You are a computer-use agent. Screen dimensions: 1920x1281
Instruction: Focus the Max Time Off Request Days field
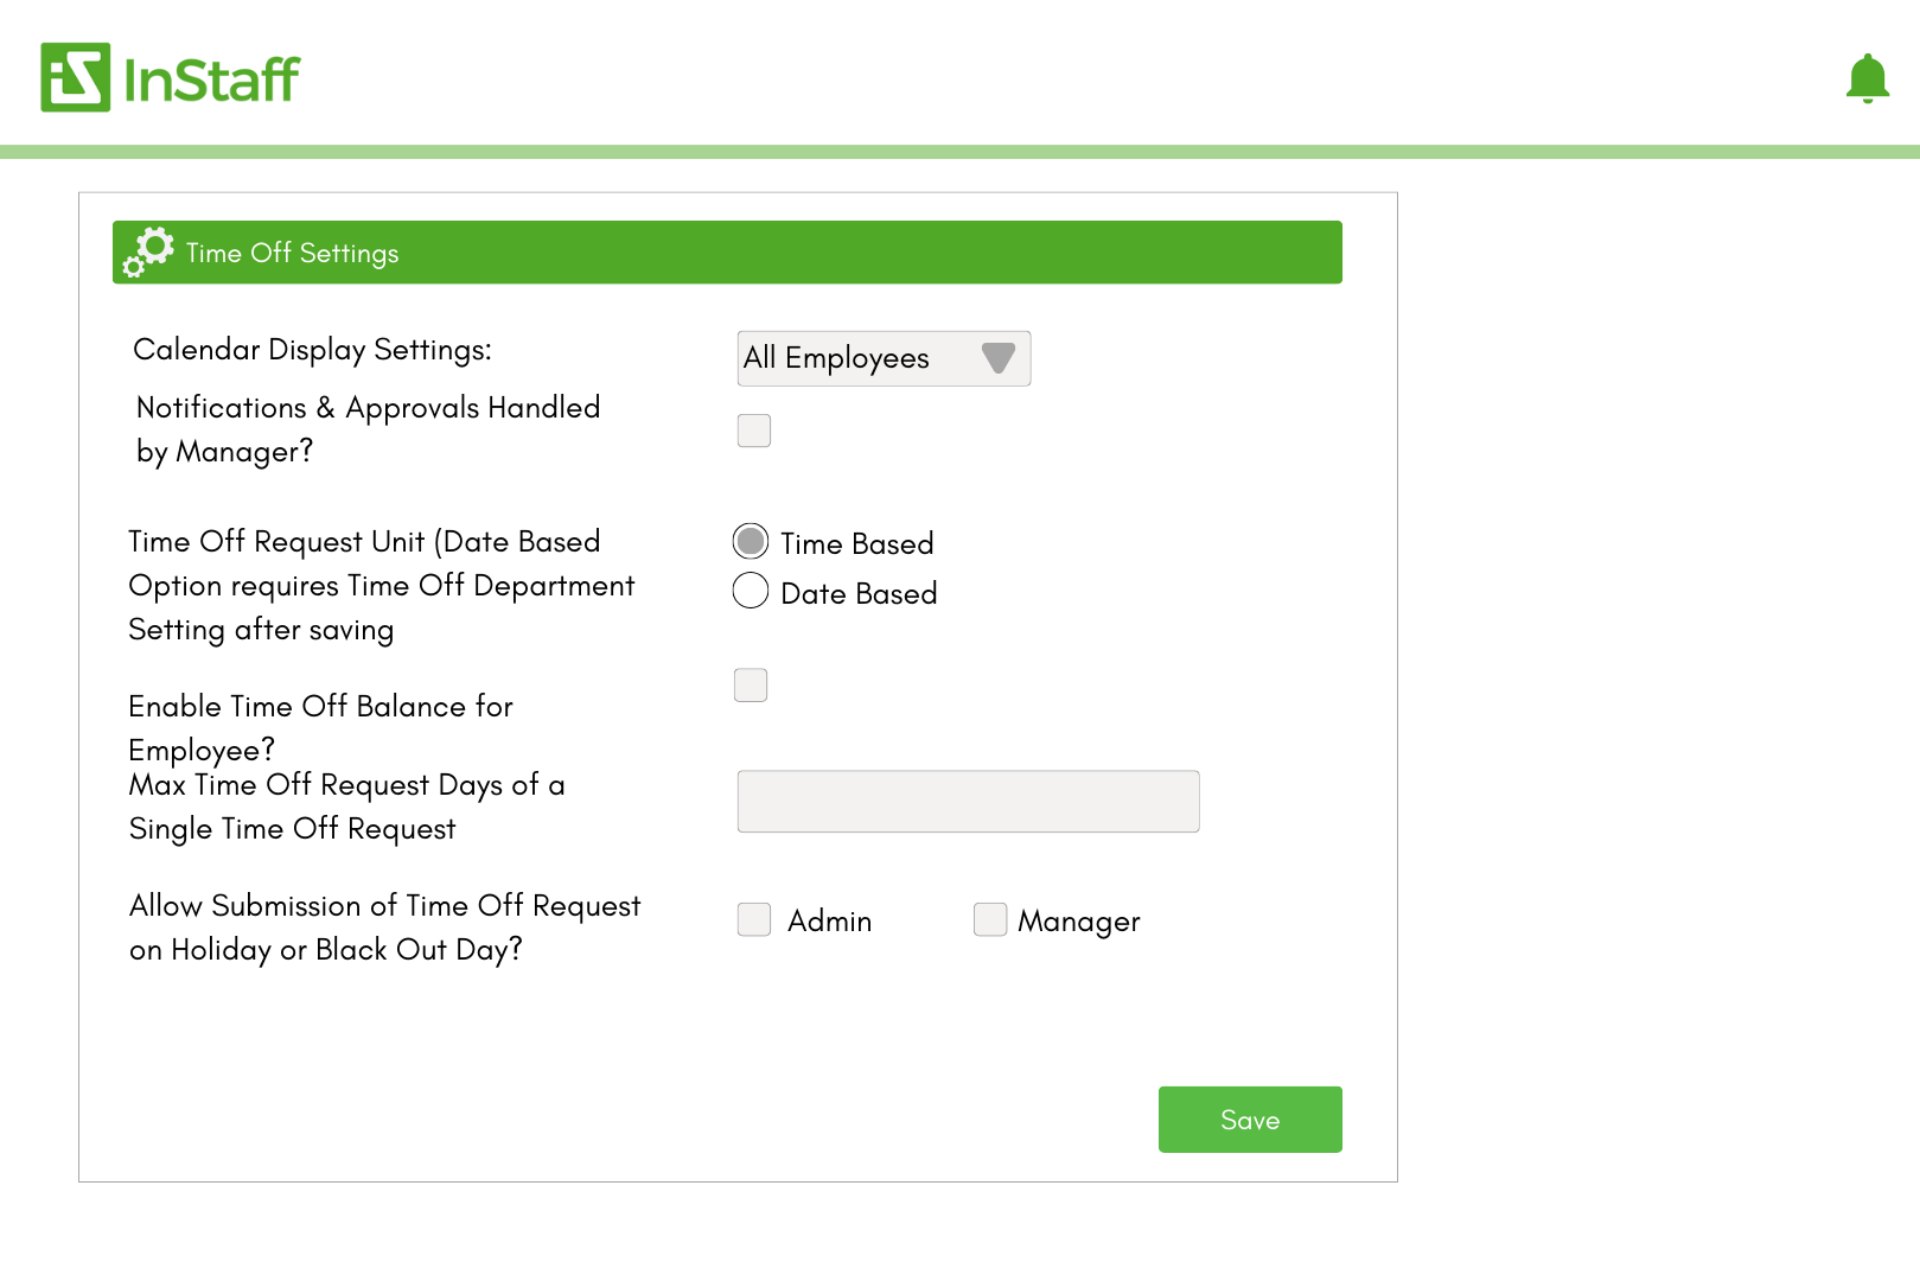click(968, 801)
